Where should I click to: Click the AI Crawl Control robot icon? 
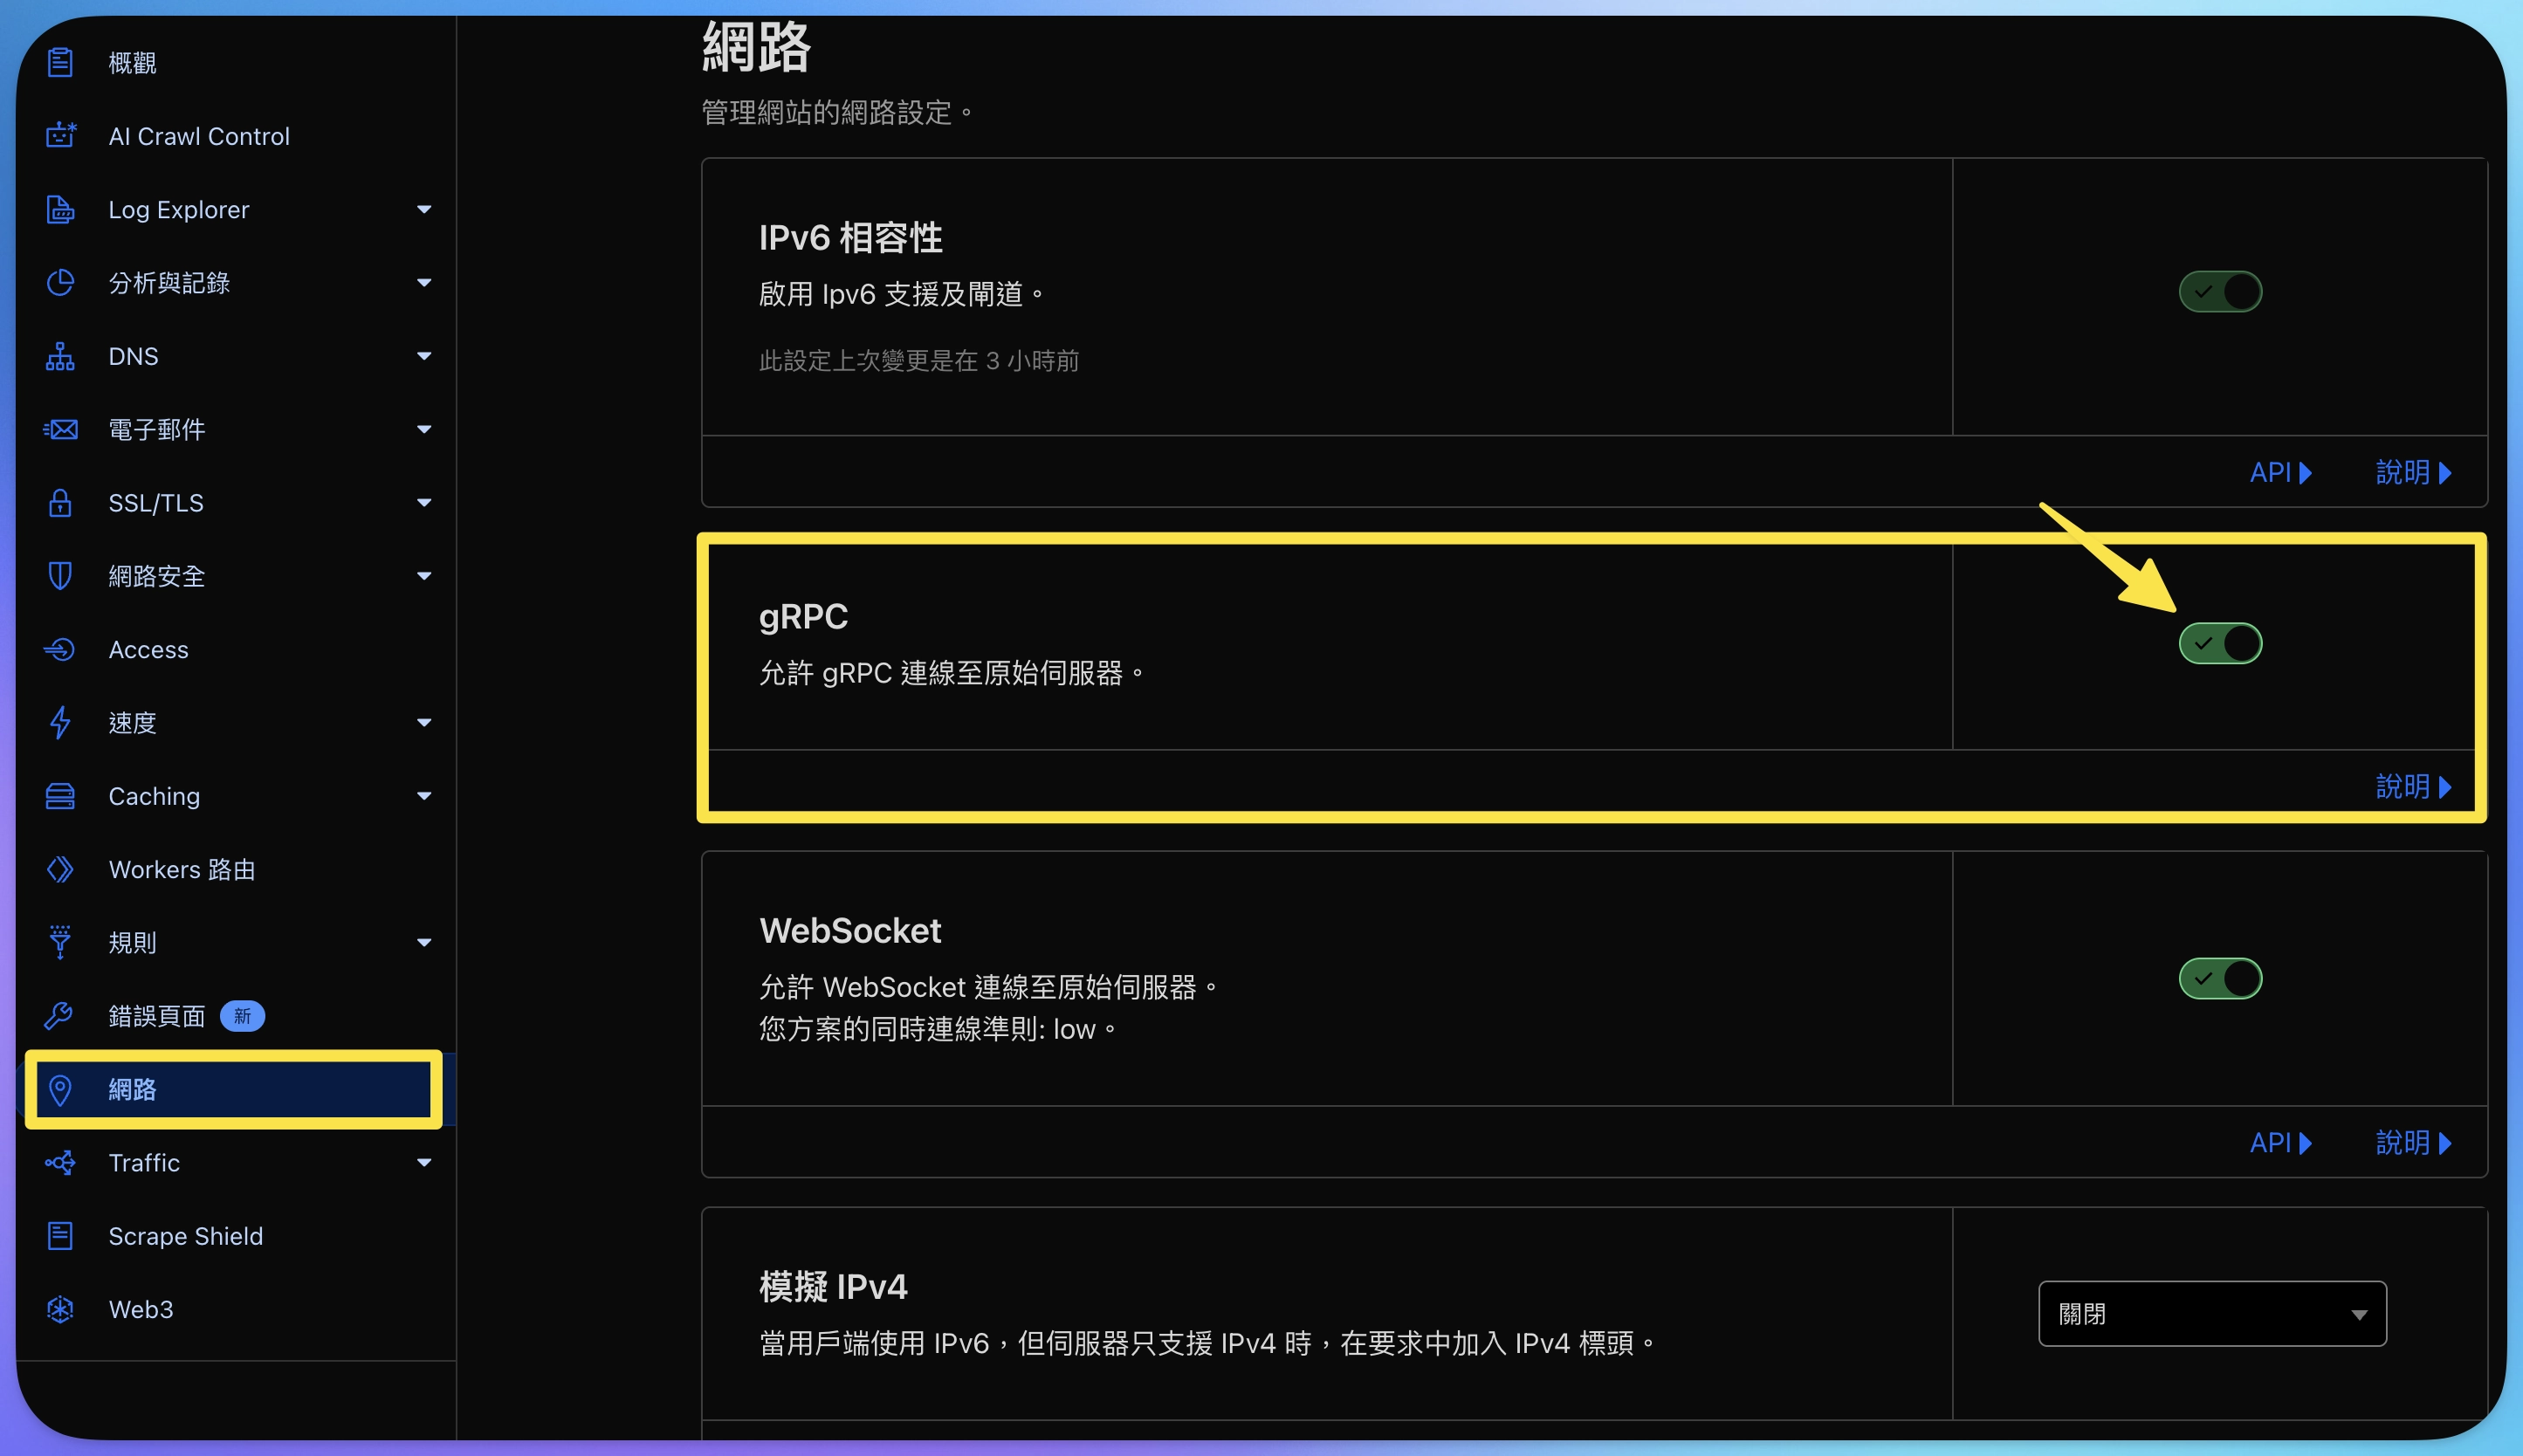61,135
